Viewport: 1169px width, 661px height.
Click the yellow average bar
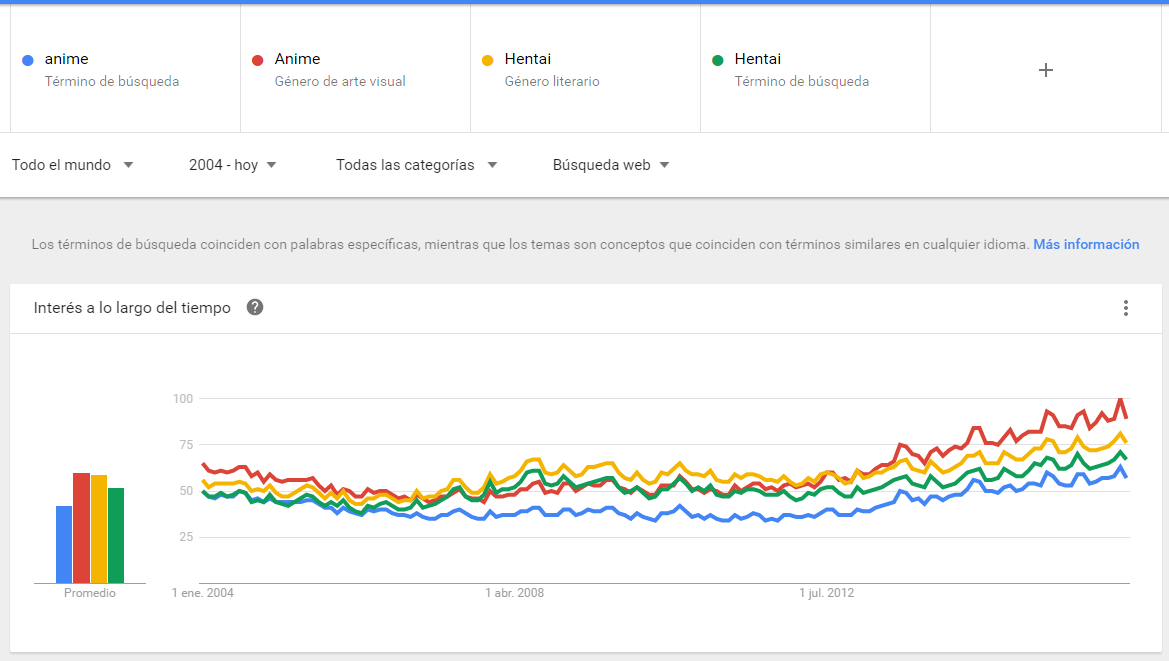pos(98,529)
